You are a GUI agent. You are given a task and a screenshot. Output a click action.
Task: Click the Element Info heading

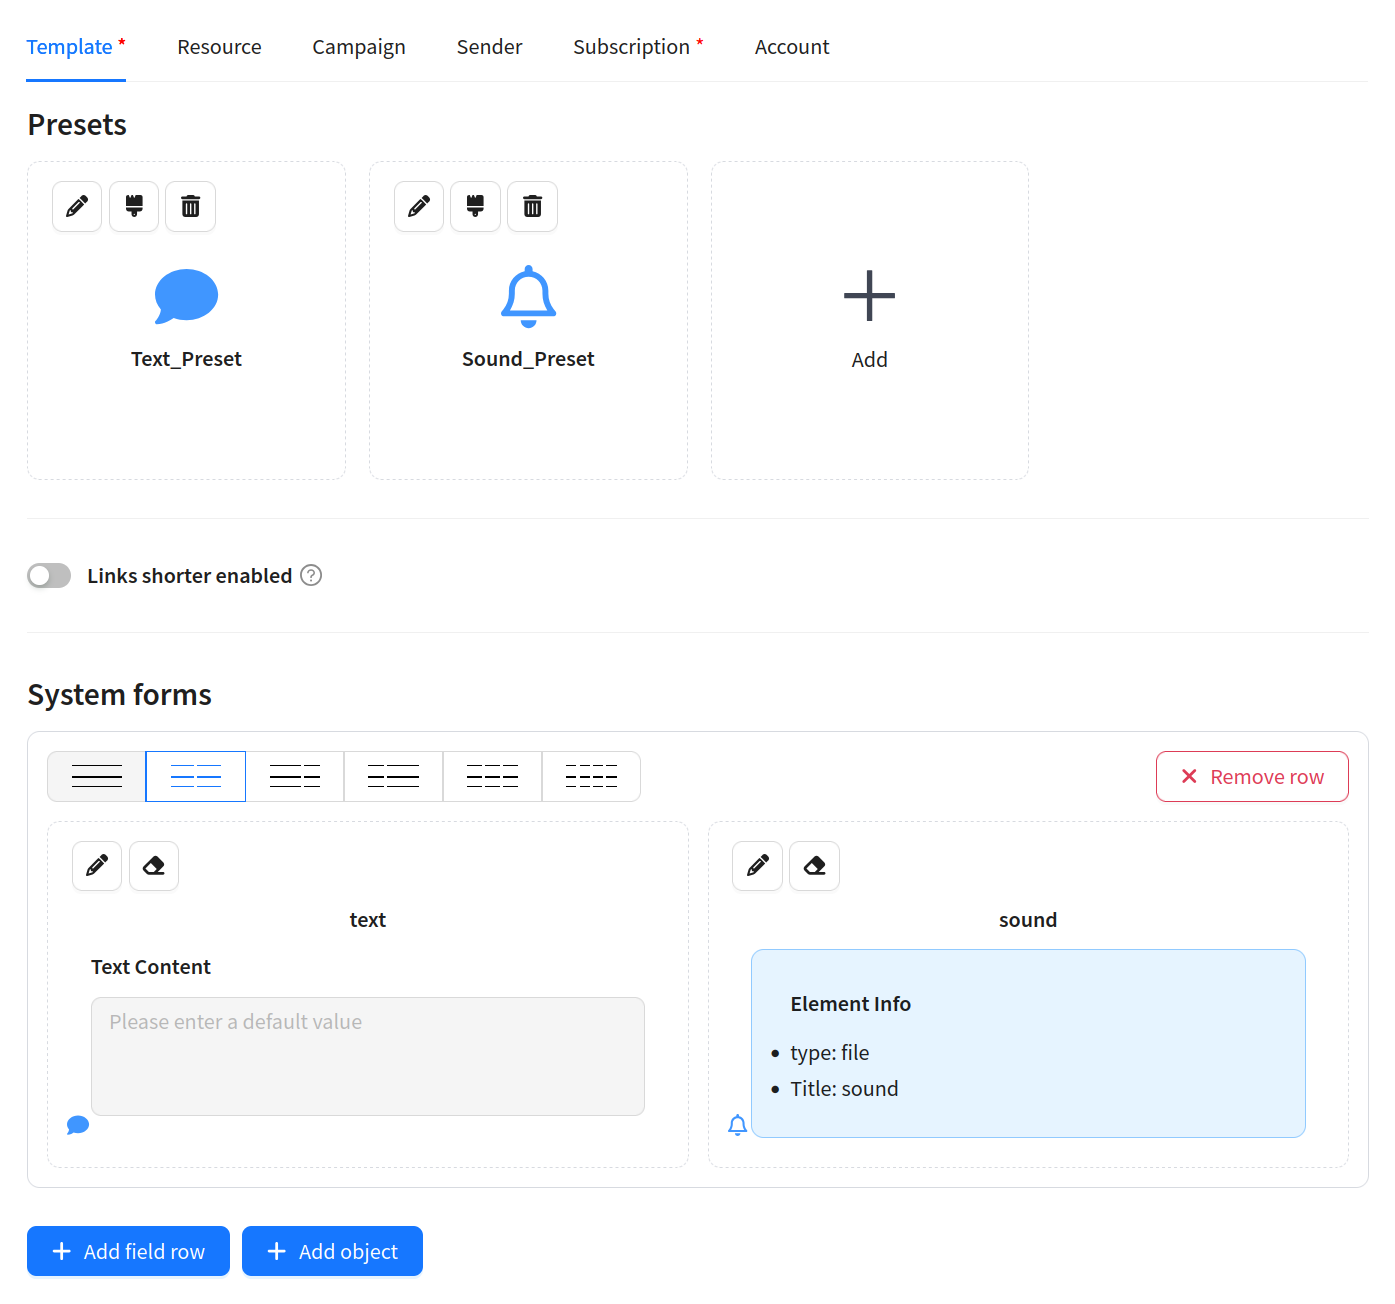(x=850, y=1004)
